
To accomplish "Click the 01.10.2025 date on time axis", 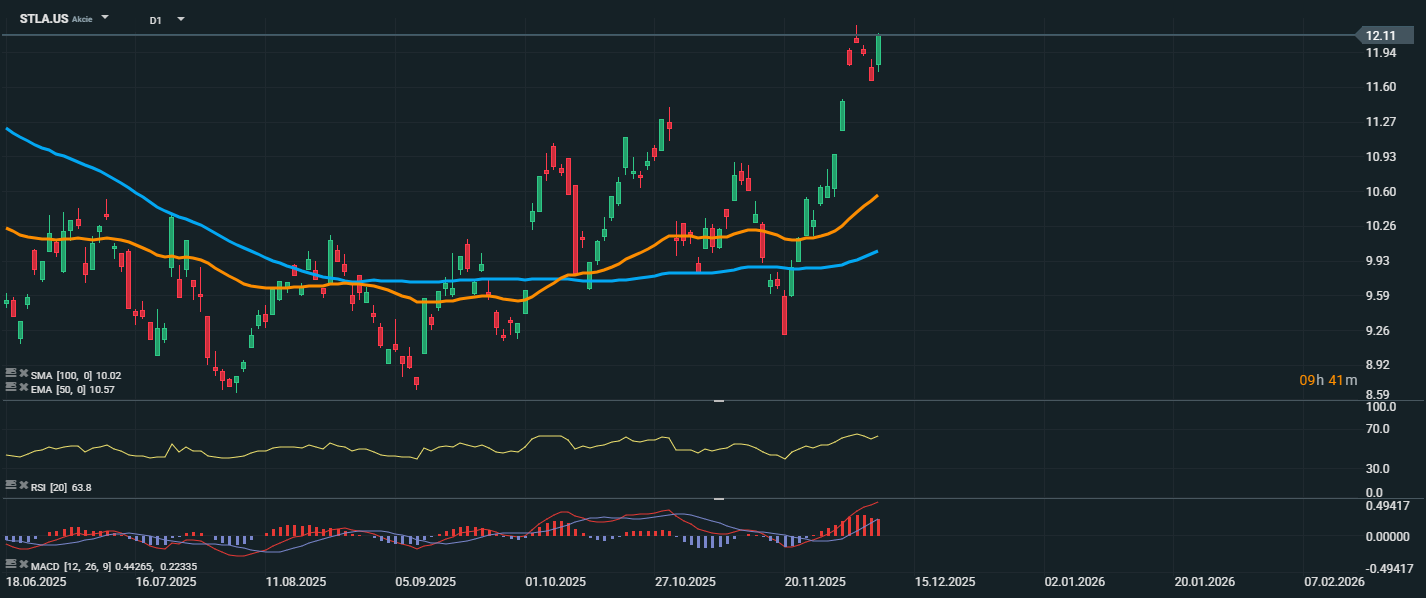I will (555, 581).
